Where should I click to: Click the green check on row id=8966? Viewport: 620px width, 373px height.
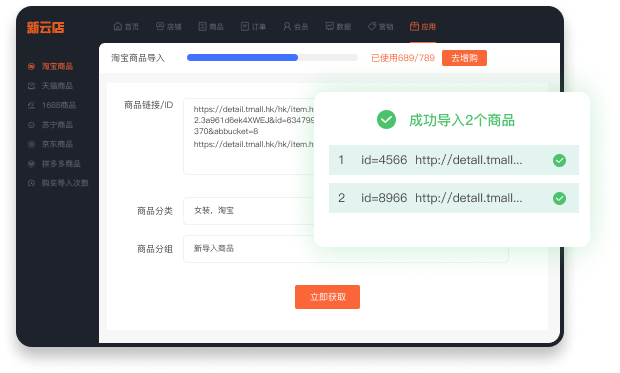point(559,198)
